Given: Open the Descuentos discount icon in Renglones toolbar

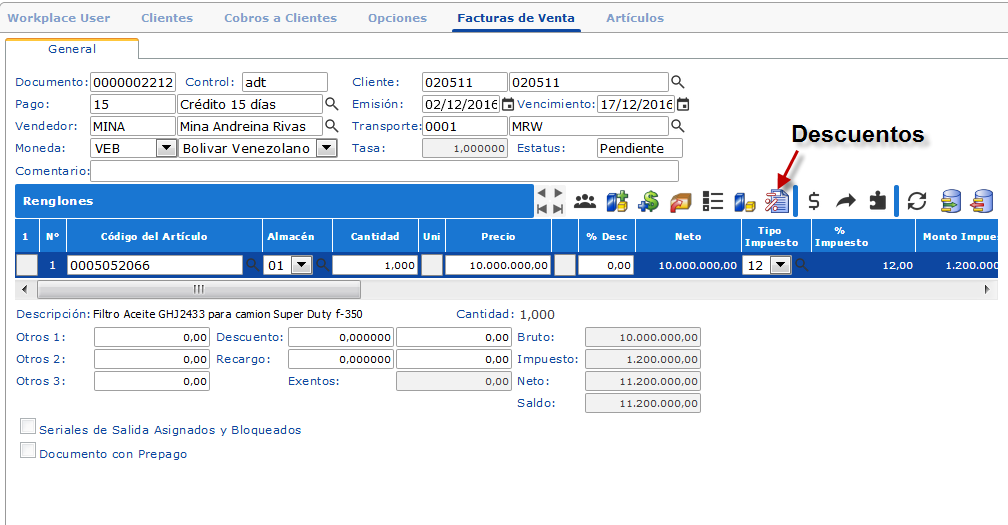Looking at the screenshot, I should click(777, 202).
